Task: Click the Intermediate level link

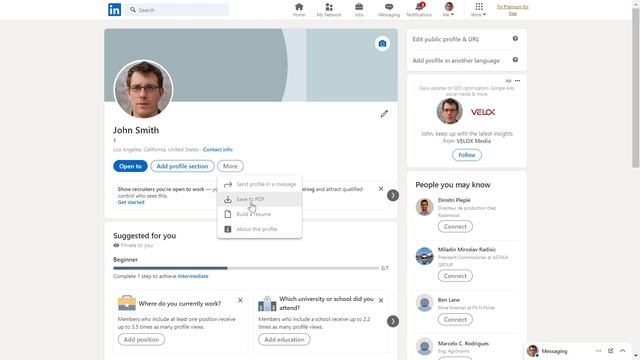Action: (193, 276)
